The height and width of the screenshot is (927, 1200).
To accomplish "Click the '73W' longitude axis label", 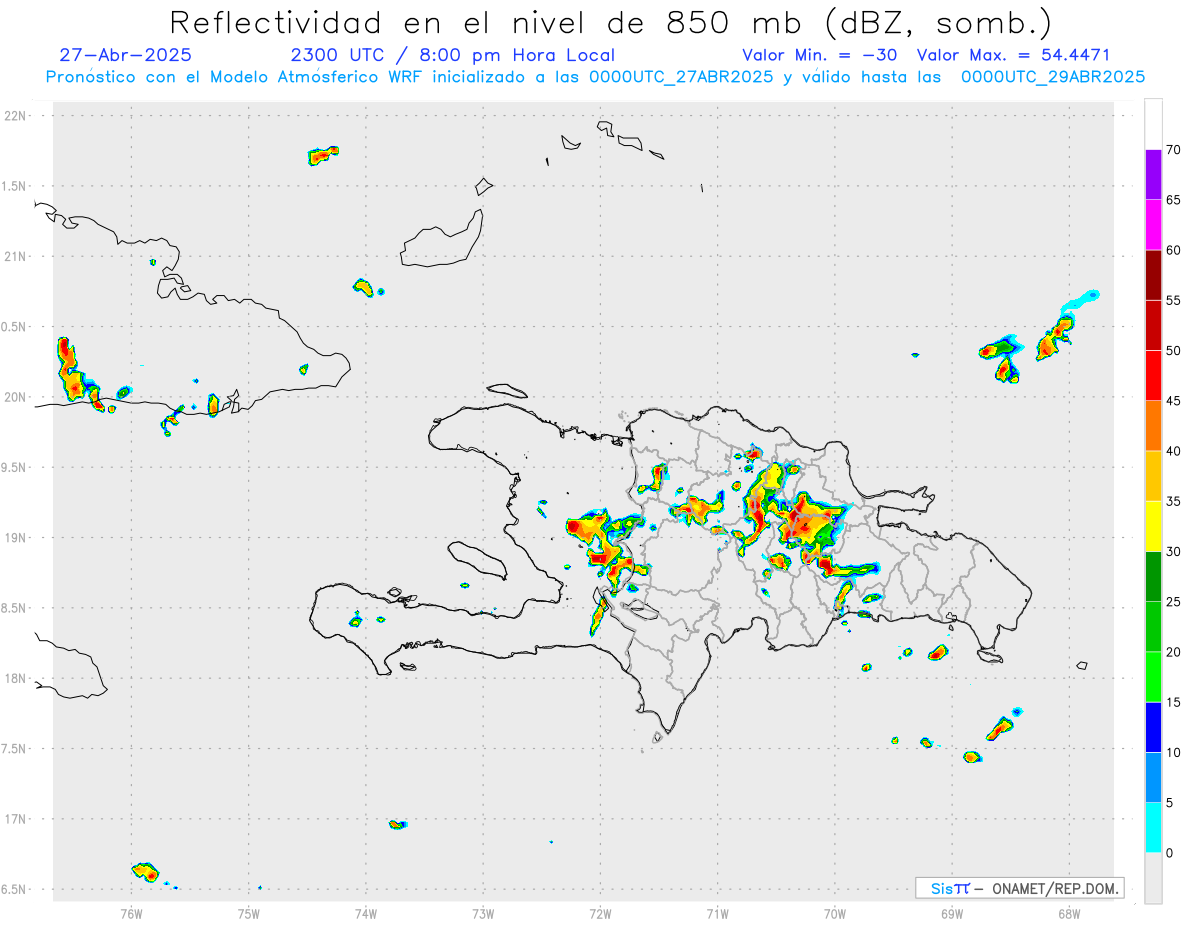I will [x=483, y=914].
